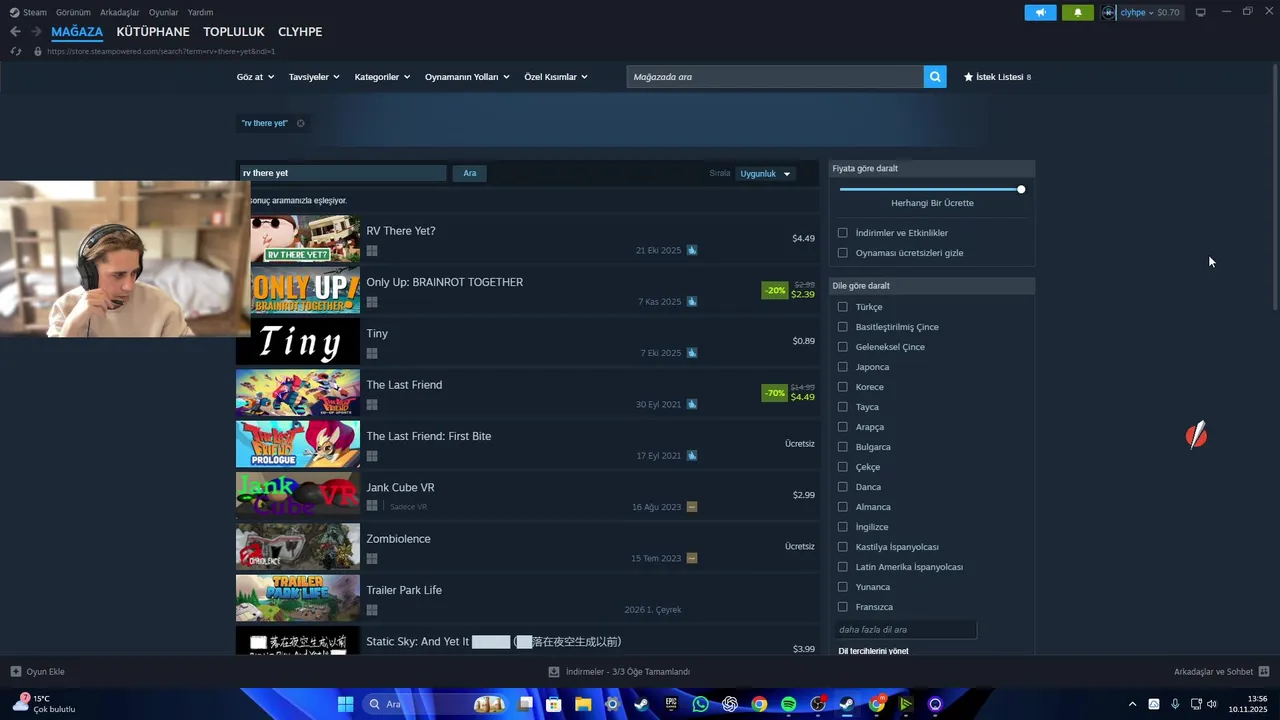Click the yellow compatibility icon in Jank Cube VR row
The width and height of the screenshot is (1280, 720).
[x=692, y=507]
